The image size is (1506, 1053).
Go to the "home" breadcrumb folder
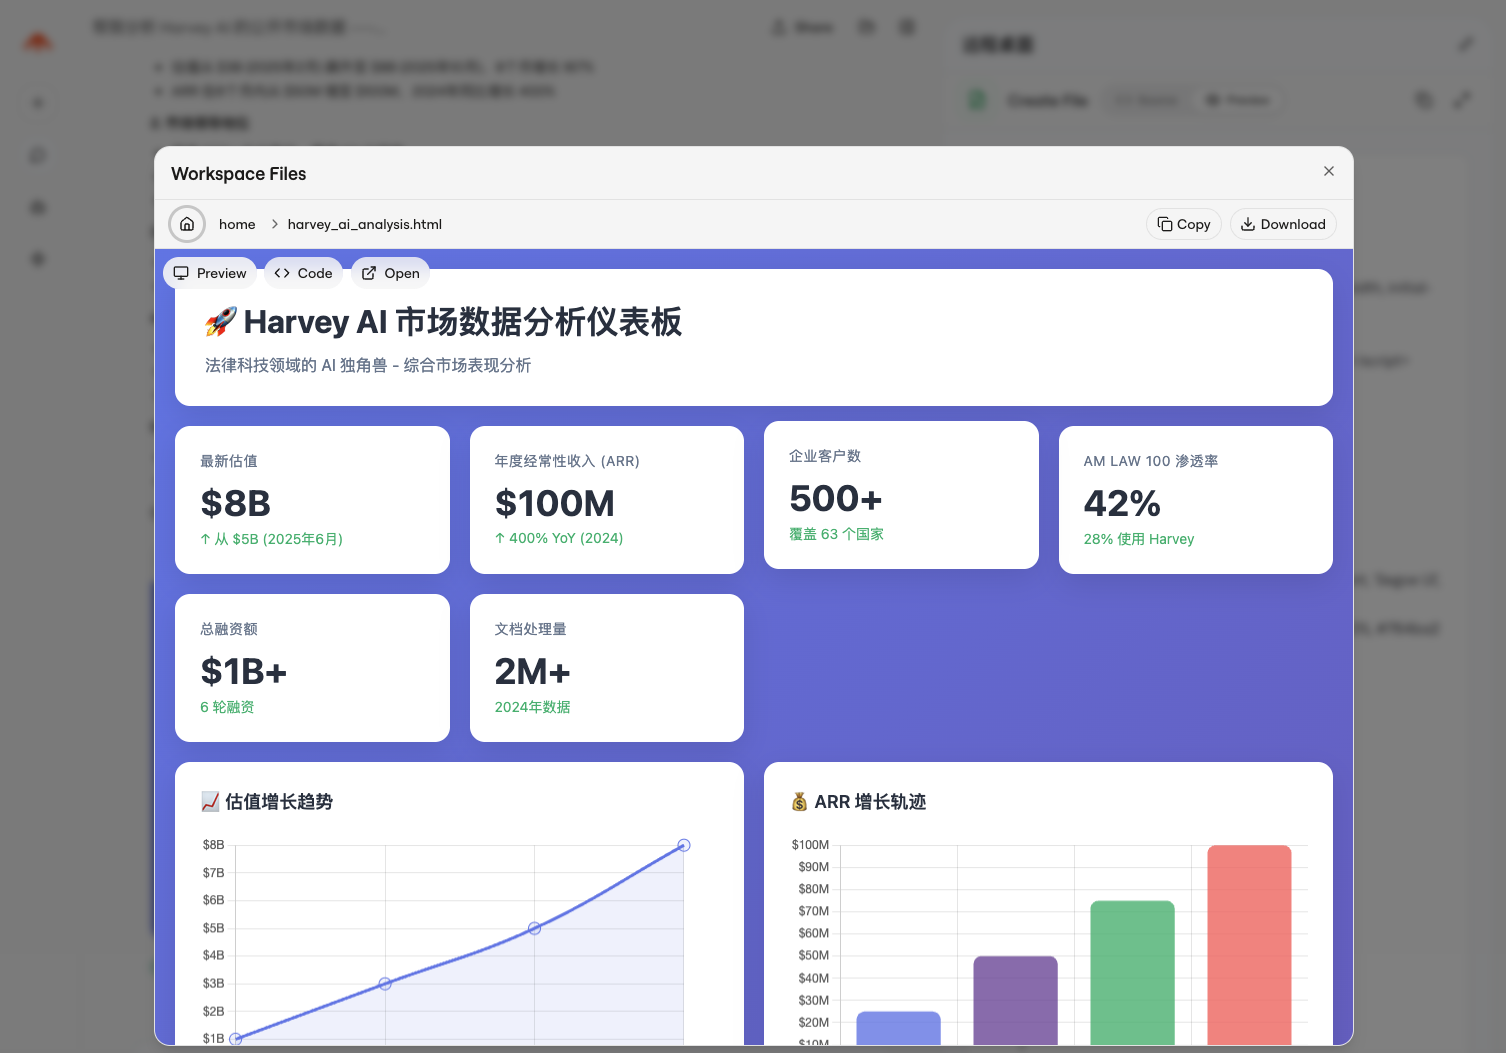coord(237,224)
